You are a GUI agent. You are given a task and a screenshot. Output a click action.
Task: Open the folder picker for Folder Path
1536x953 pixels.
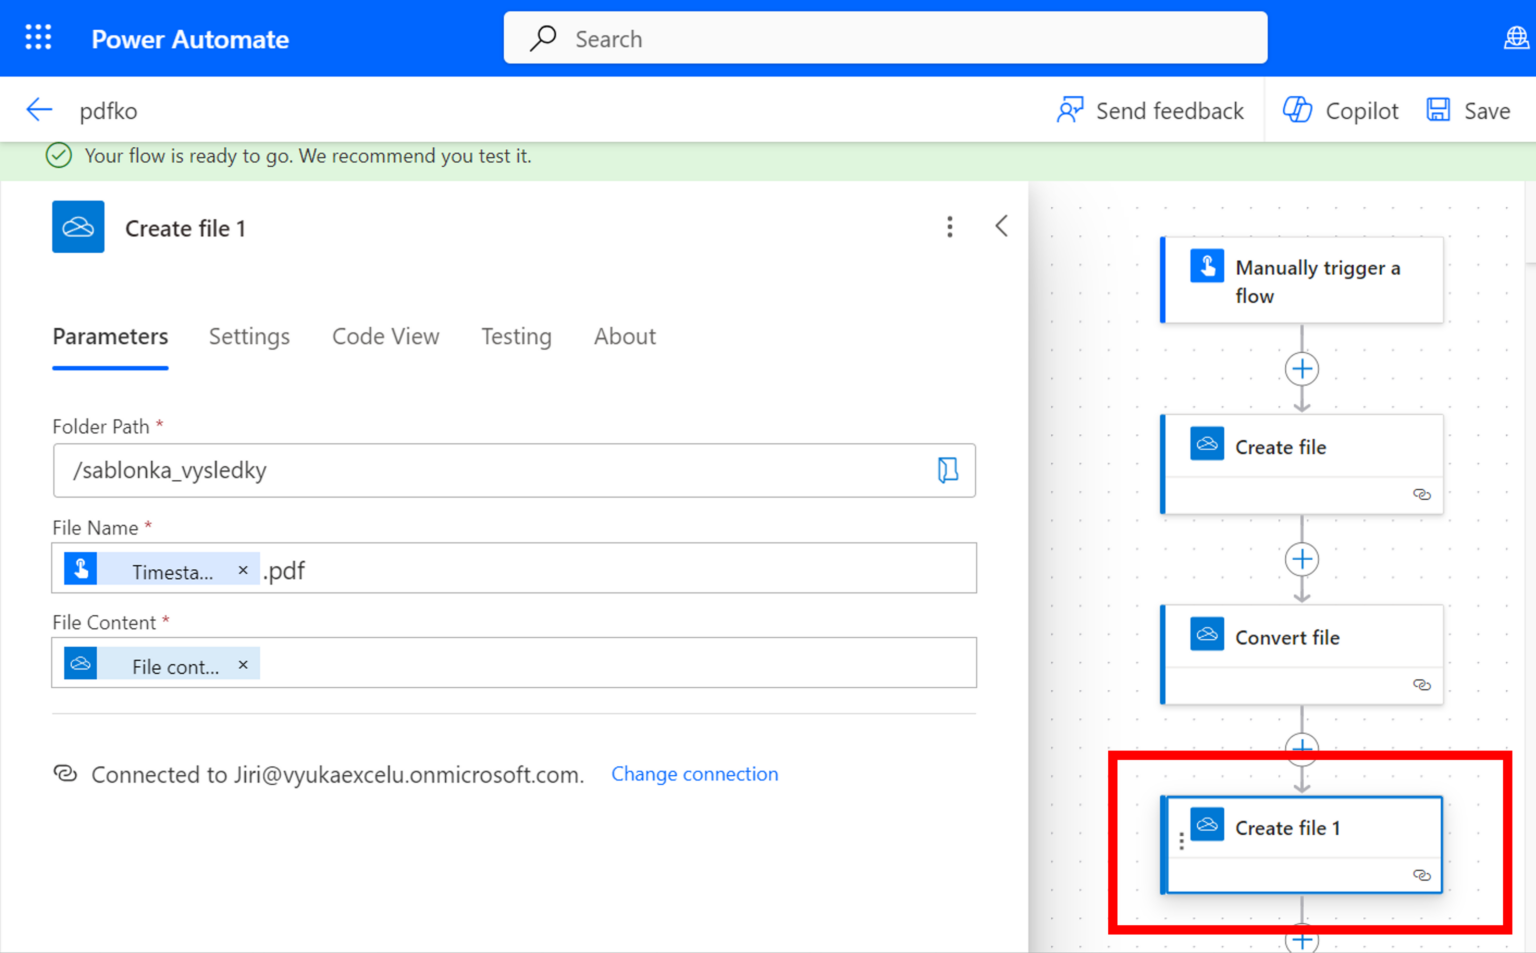tap(948, 470)
